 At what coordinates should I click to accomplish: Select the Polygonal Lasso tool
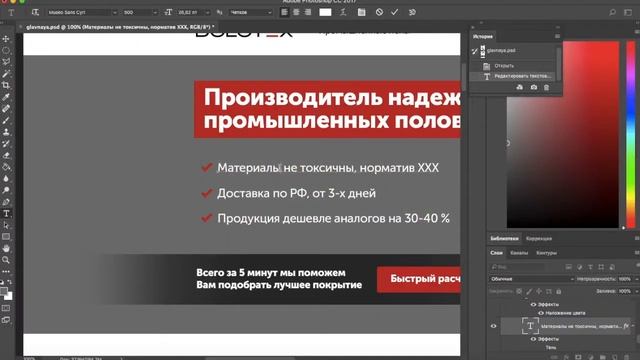[6, 62]
